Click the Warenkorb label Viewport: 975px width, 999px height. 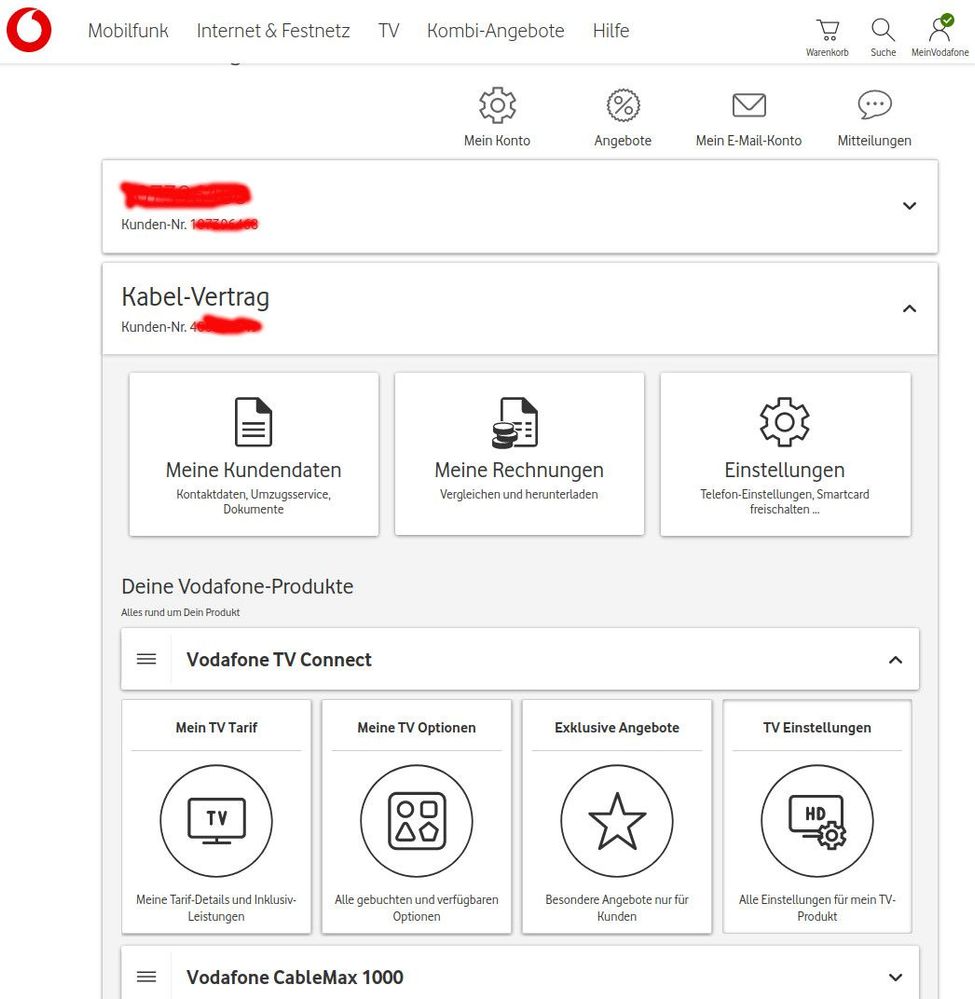[x=827, y=52]
